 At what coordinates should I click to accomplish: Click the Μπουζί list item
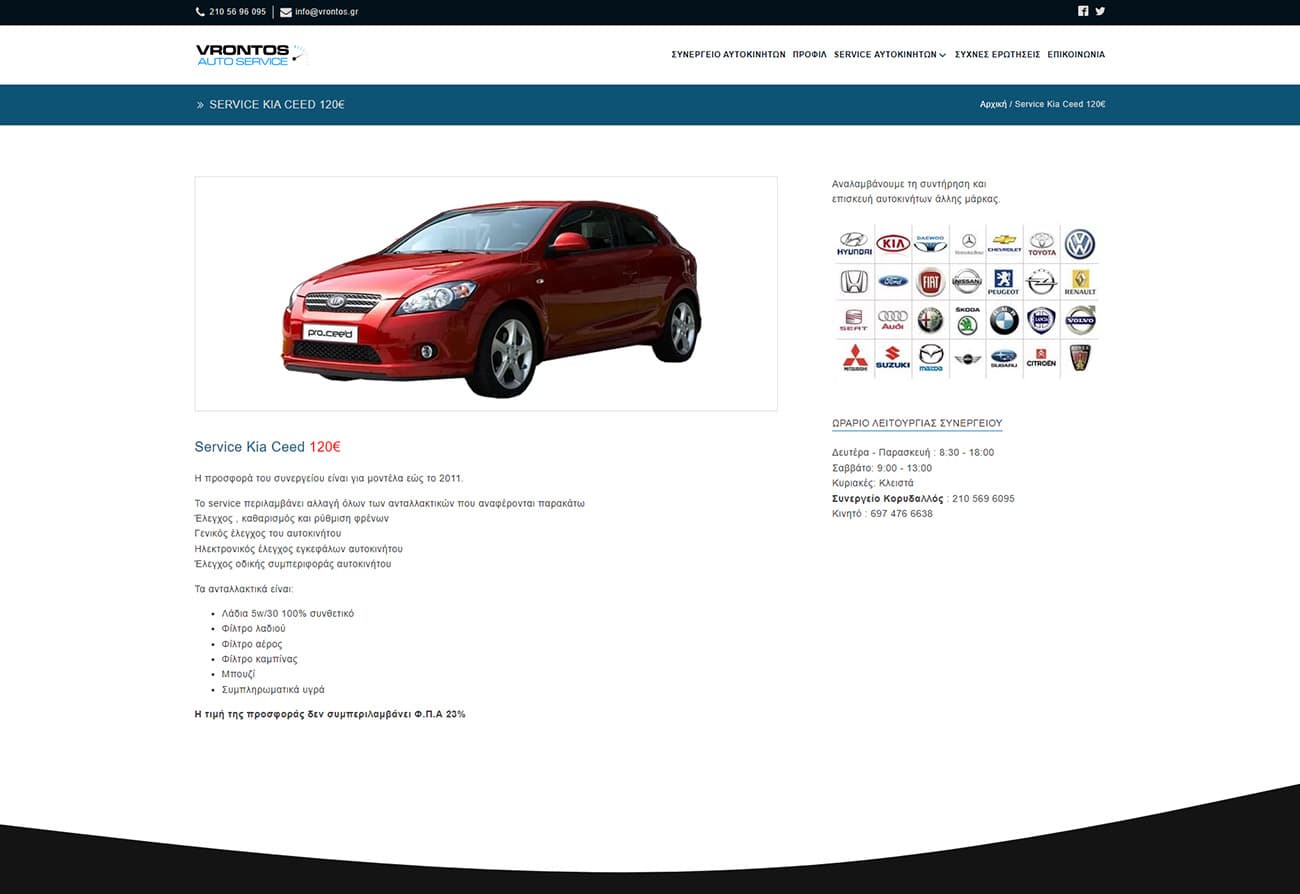[x=238, y=675]
